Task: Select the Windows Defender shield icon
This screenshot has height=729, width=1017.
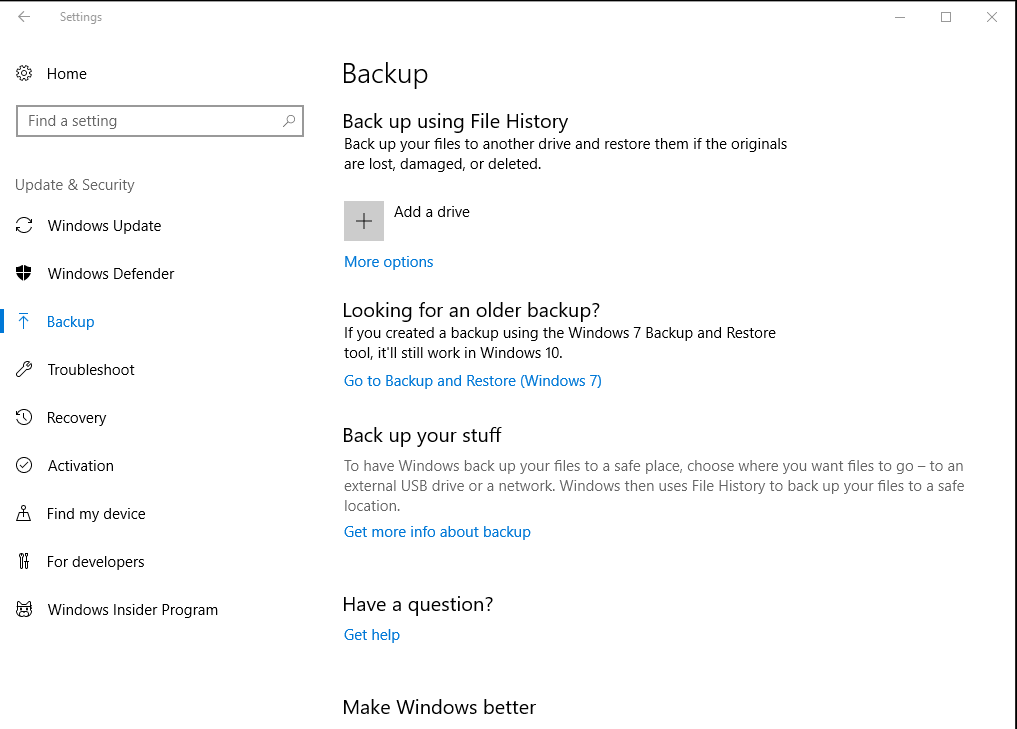Action: [24, 273]
